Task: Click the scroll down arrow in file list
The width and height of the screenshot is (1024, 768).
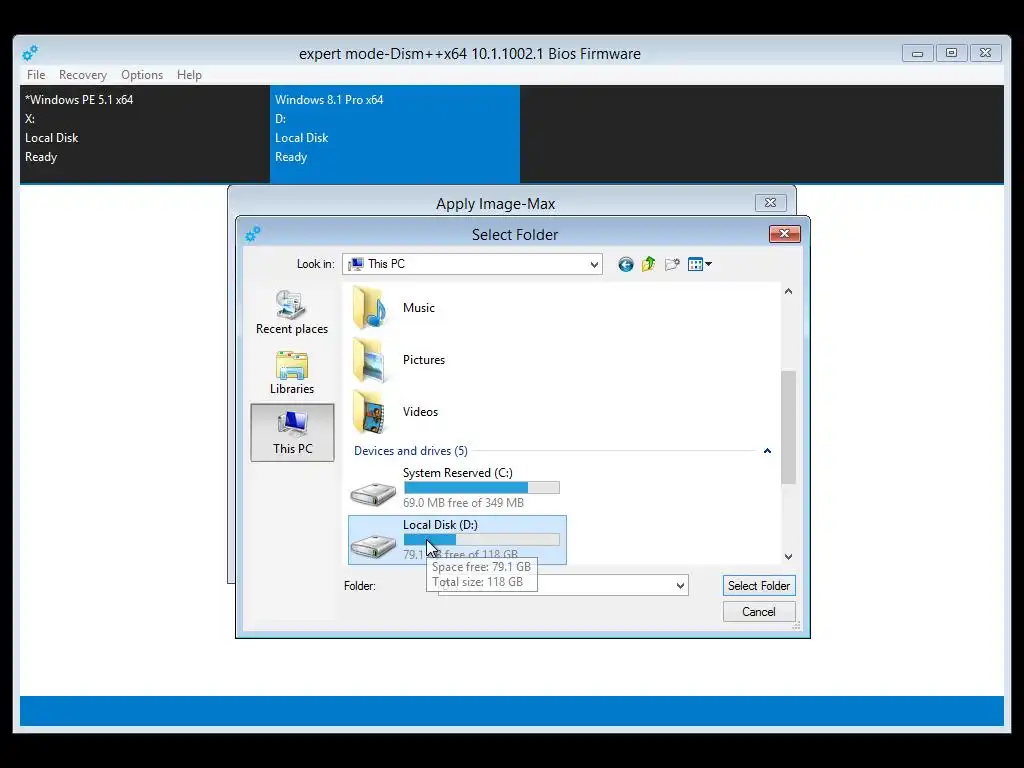Action: (x=788, y=556)
